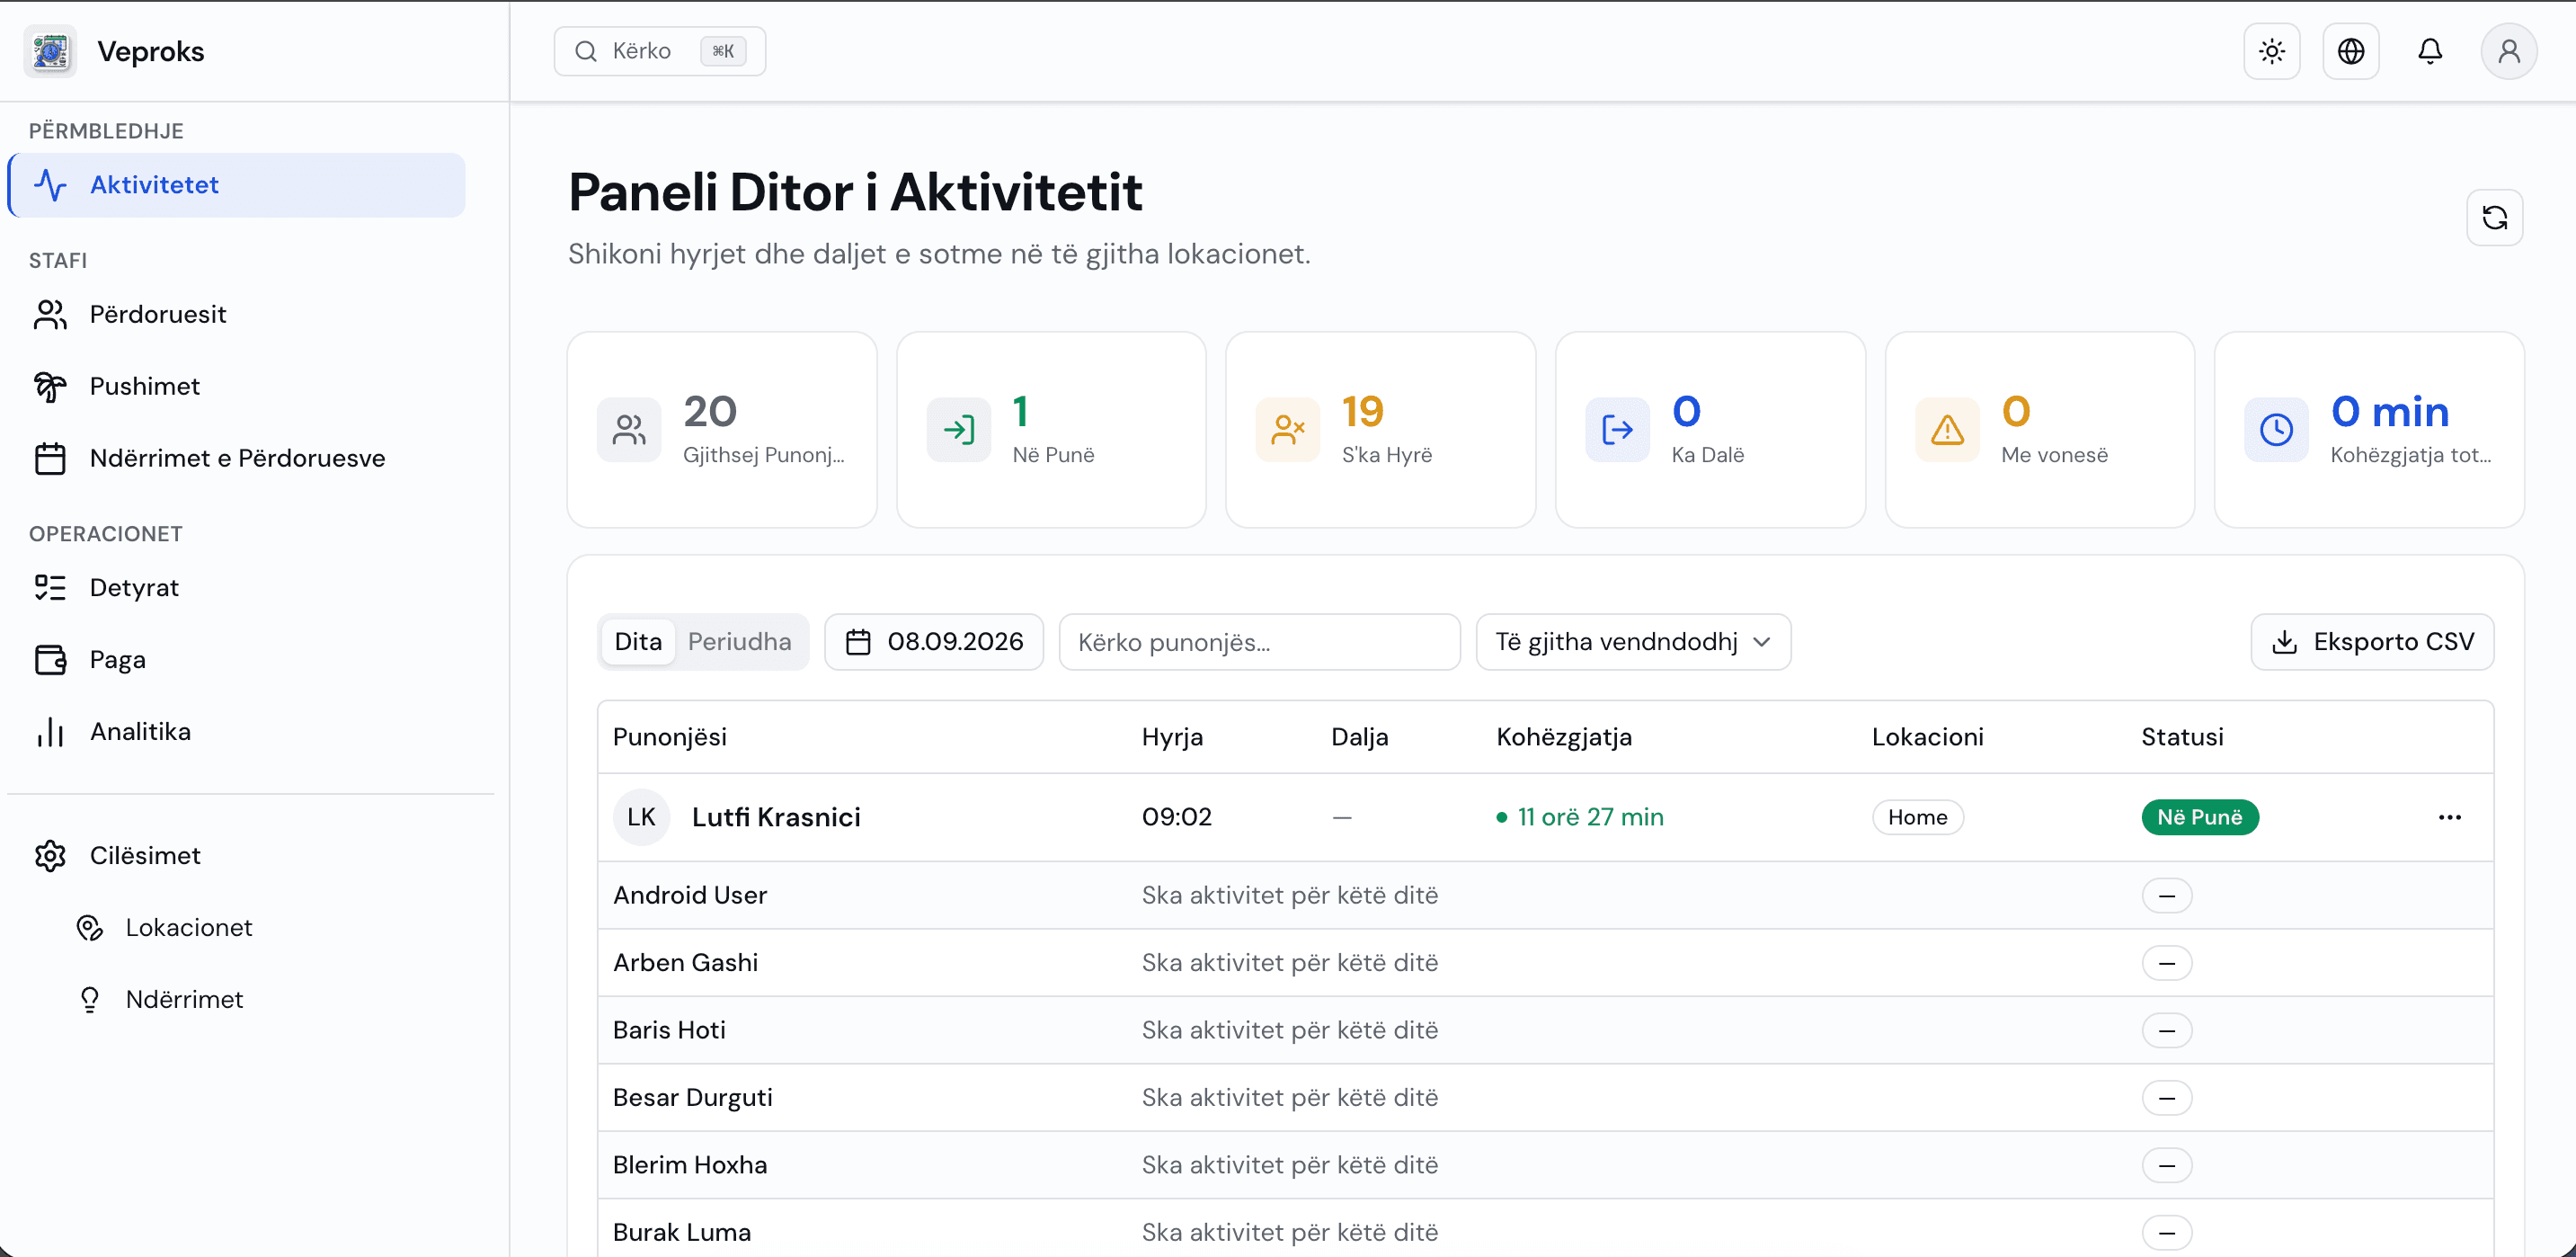Image resolution: width=2576 pixels, height=1257 pixels.
Task: Click the Në Punë status badge
Action: (2199, 817)
